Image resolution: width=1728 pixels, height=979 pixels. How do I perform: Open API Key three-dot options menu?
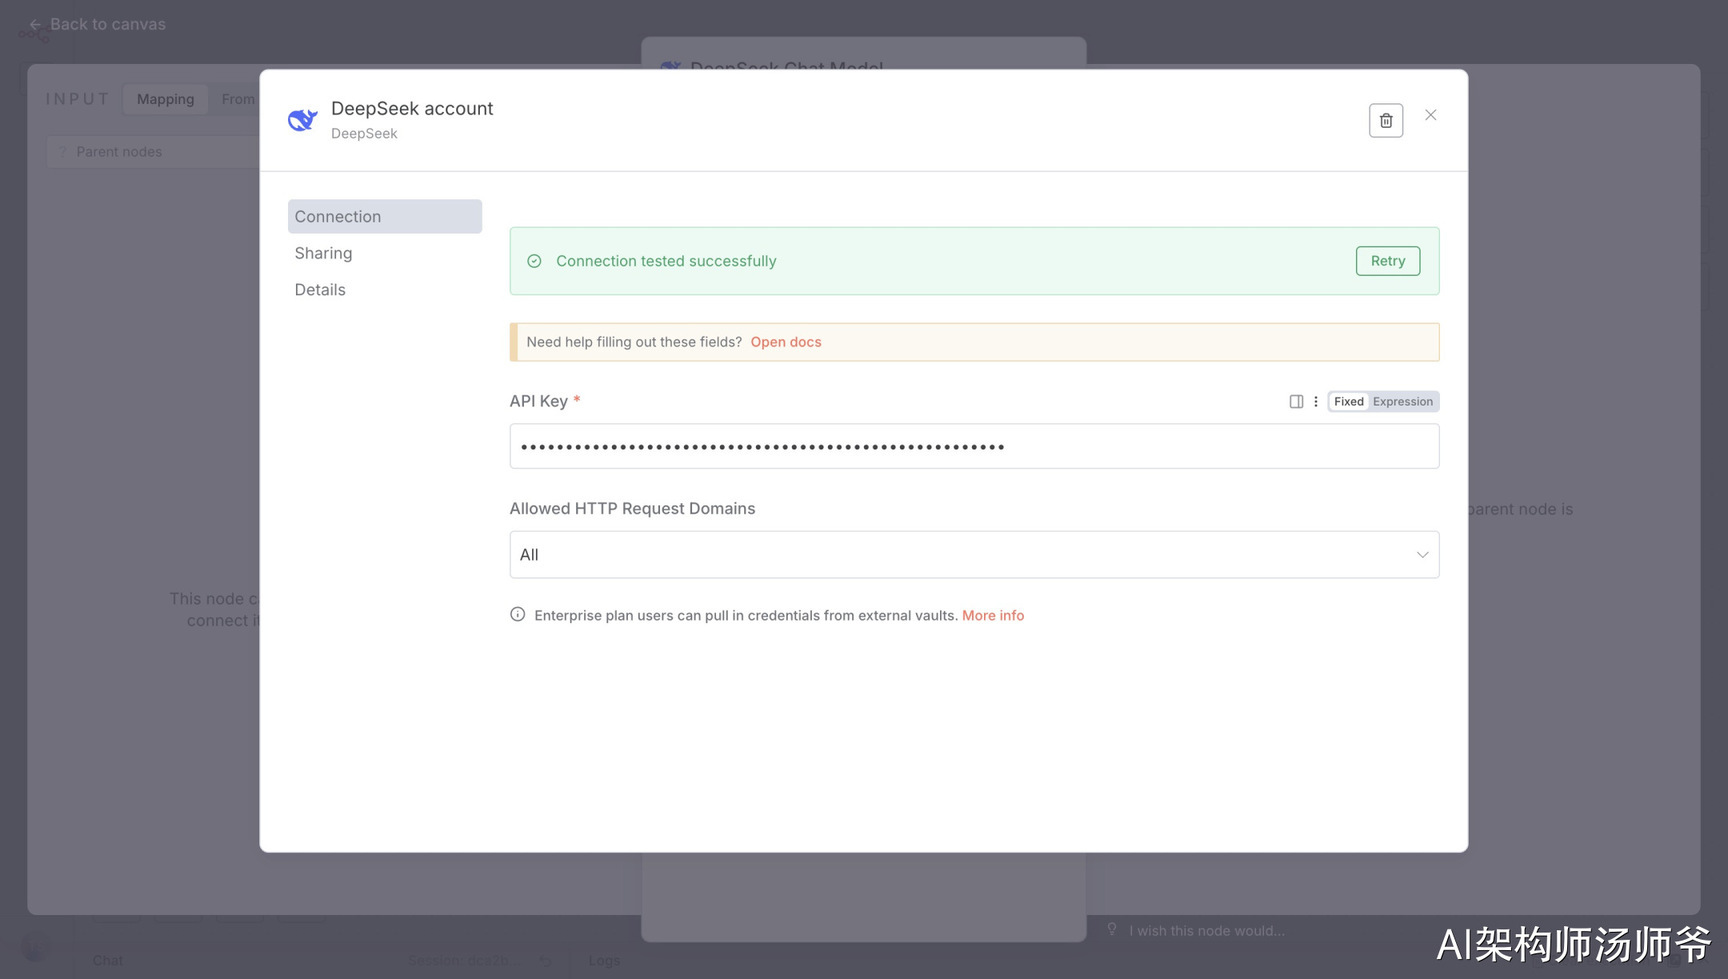1316,401
